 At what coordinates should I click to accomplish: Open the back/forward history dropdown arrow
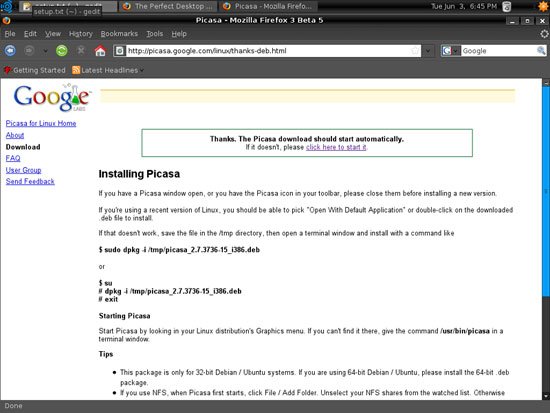click(x=46, y=51)
